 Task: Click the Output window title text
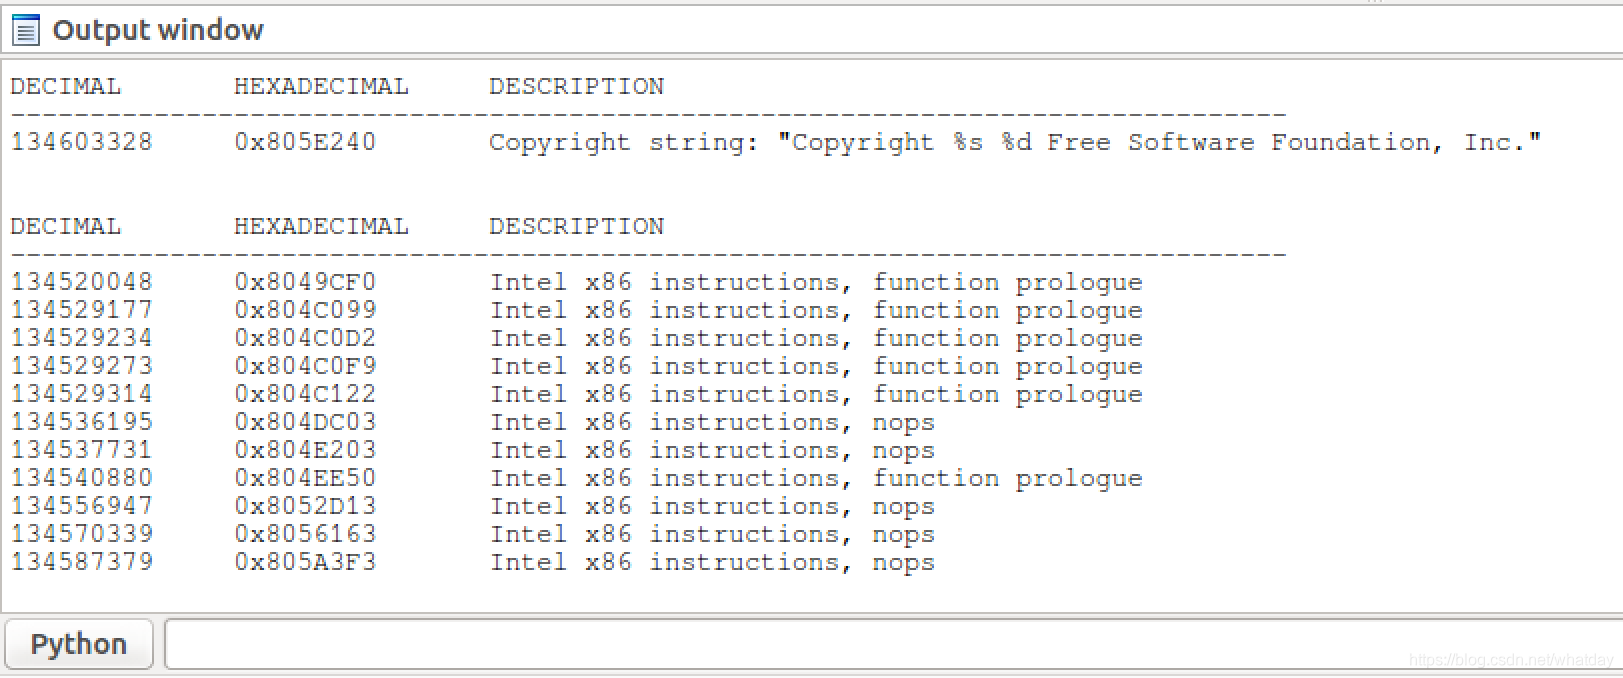(157, 30)
